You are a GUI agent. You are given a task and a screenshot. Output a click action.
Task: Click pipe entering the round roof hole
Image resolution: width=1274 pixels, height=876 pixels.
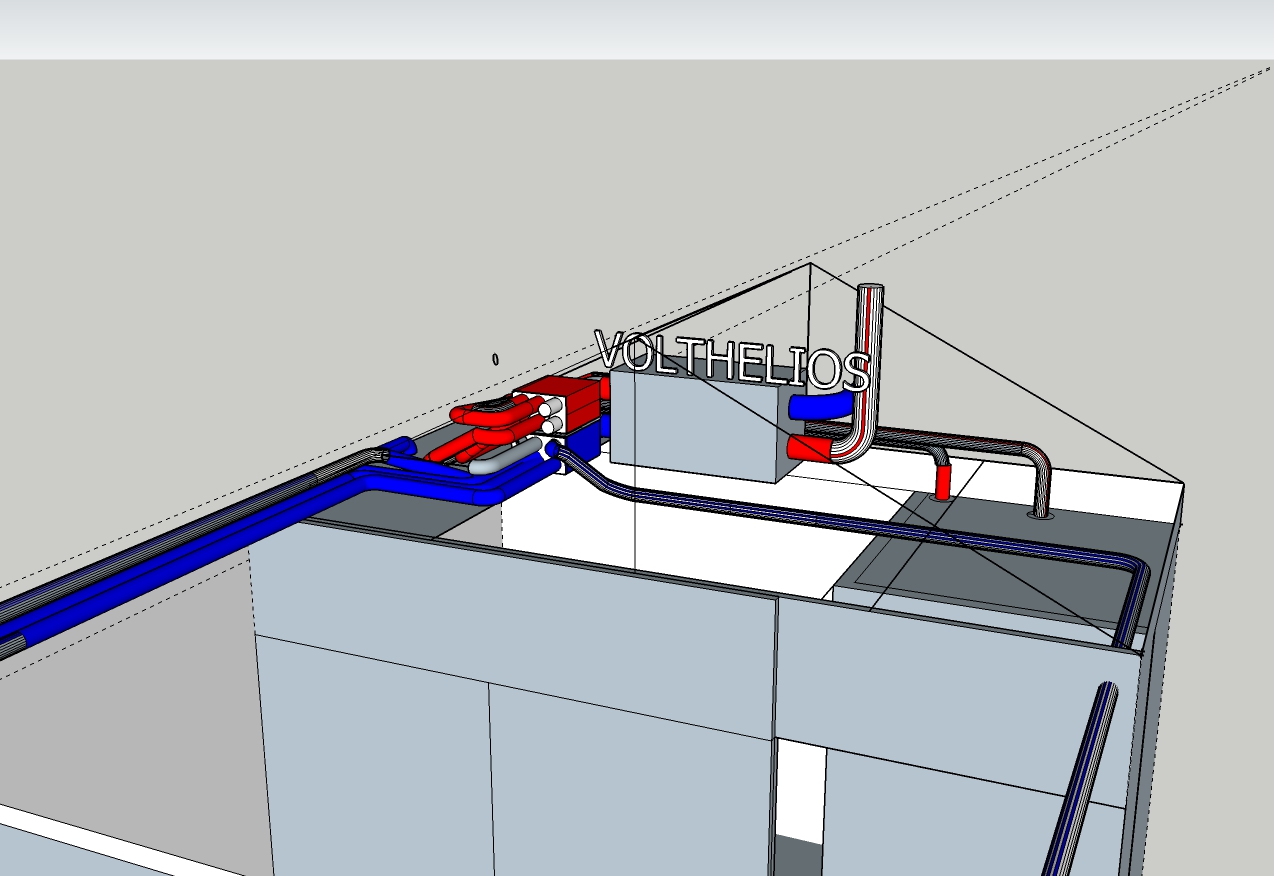(x=1041, y=490)
